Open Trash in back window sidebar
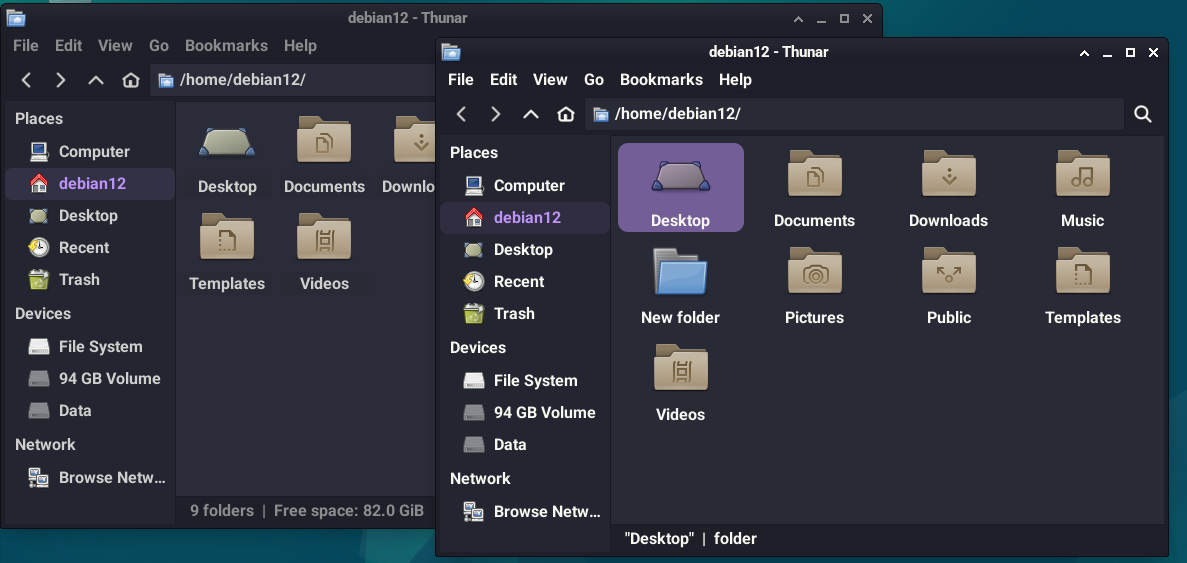 pos(90,279)
